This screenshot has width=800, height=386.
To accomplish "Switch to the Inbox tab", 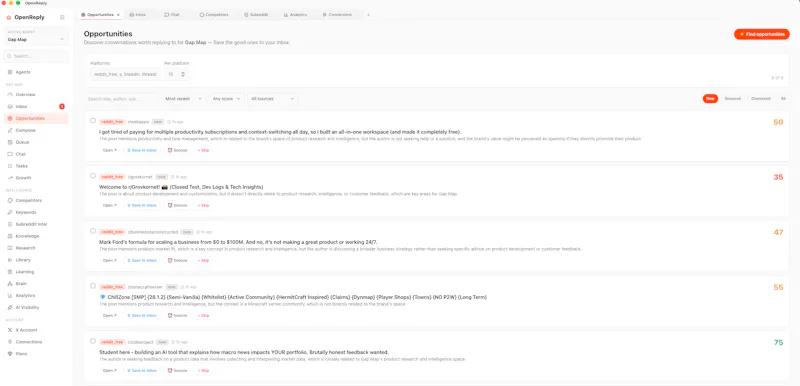I will click(138, 15).
